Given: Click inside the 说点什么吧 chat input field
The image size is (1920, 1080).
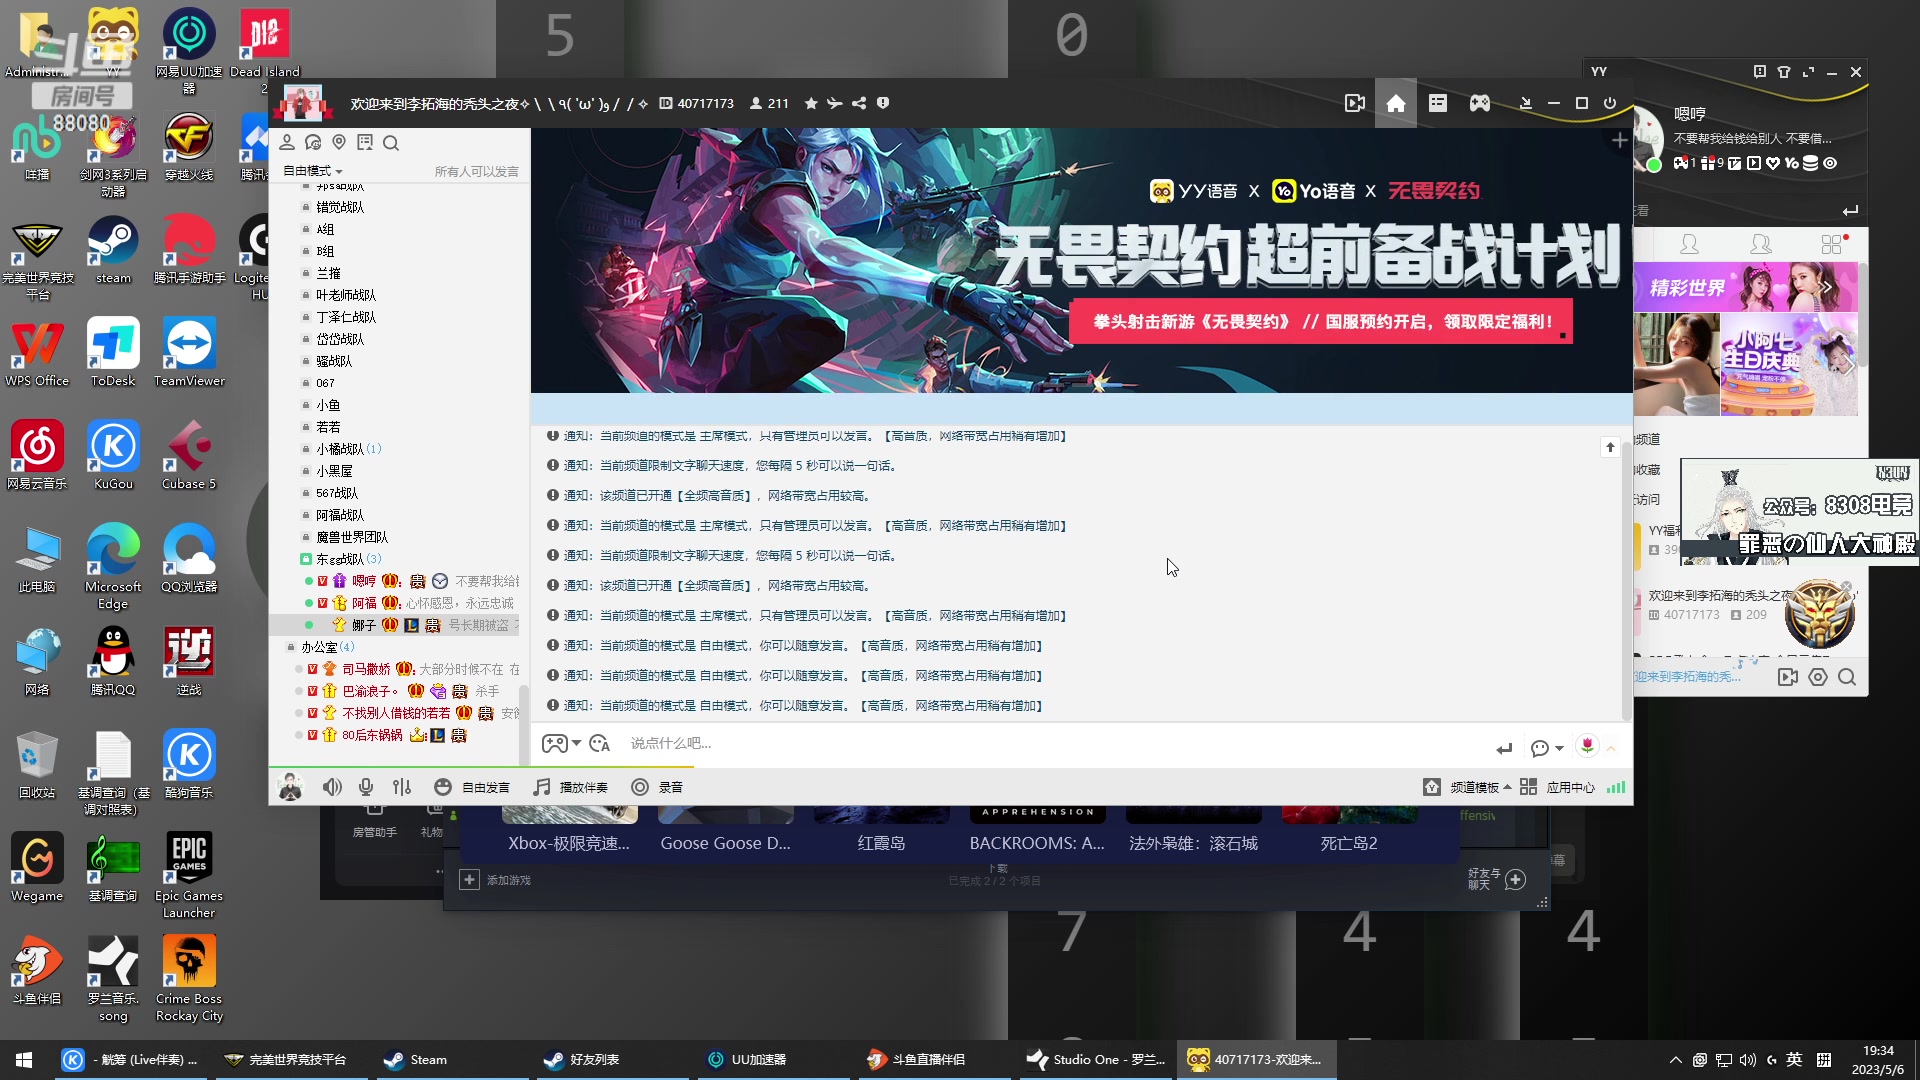Looking at the screenshot, I should tap(800, 743).
